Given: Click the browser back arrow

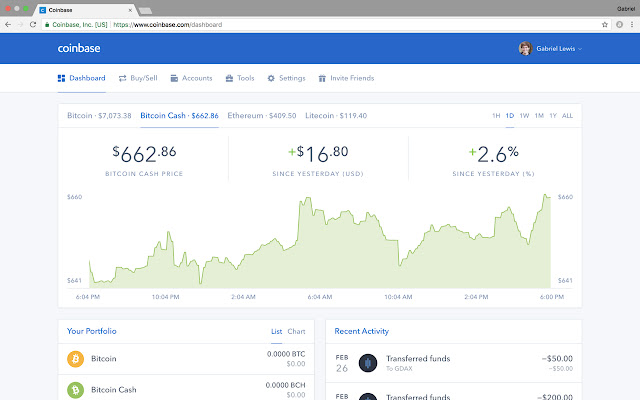Looking at the screenshot, I should [8, 24].
